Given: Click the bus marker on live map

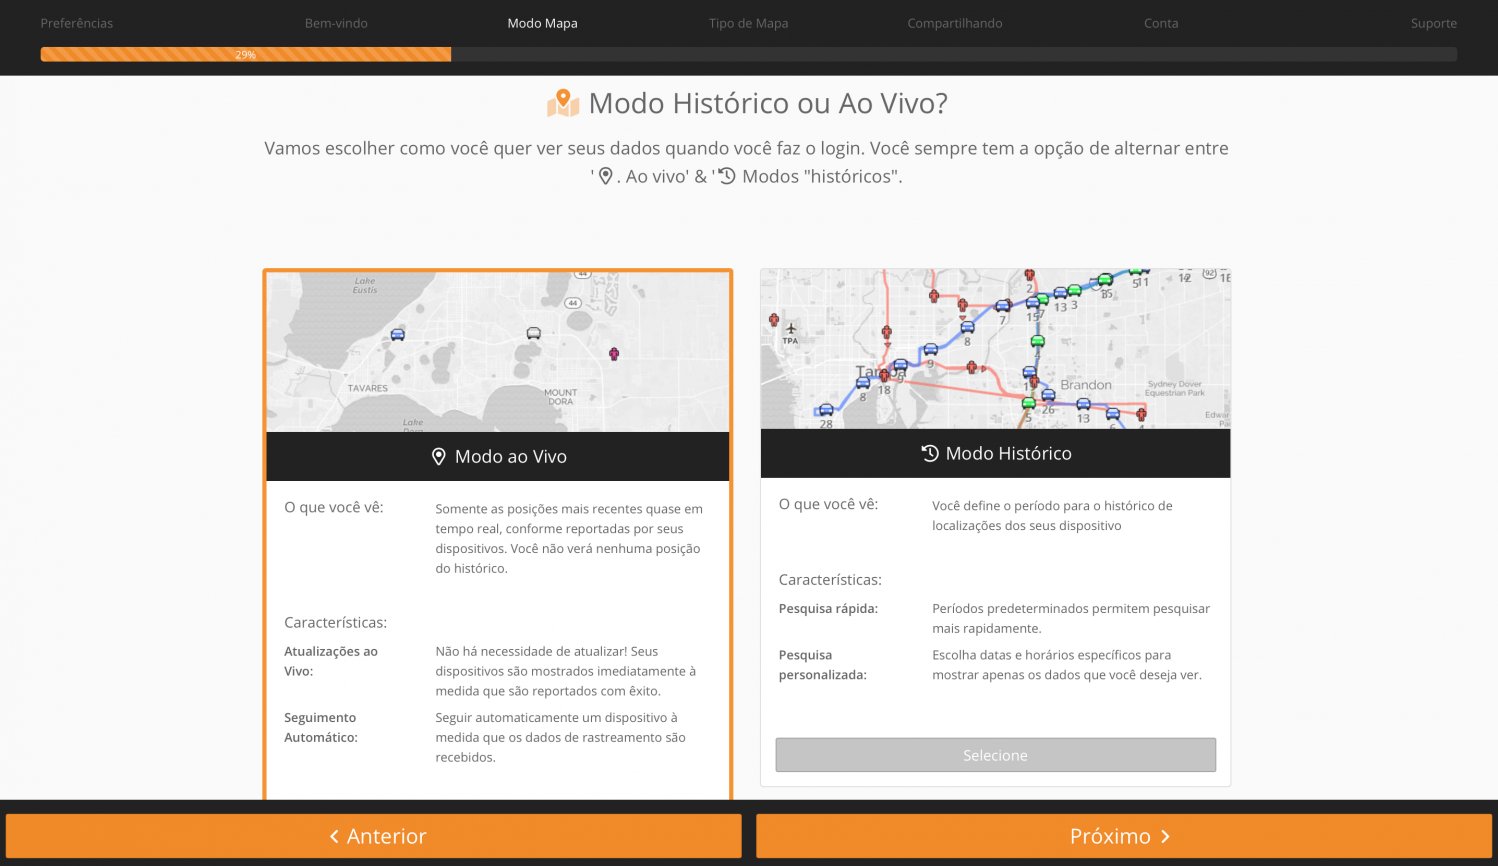Looking at the screenshot, I should [x=534, y=333].
